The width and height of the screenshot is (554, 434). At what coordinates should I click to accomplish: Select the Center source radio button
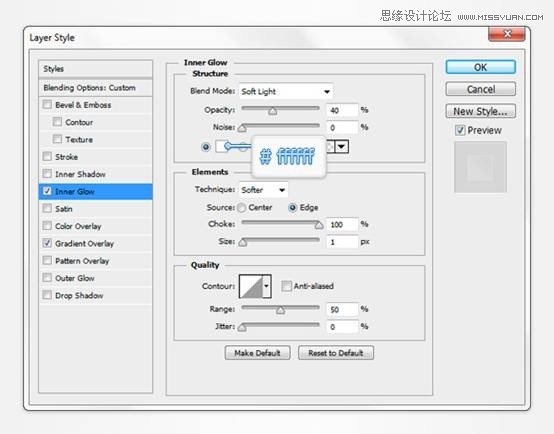tap(242, 207)
